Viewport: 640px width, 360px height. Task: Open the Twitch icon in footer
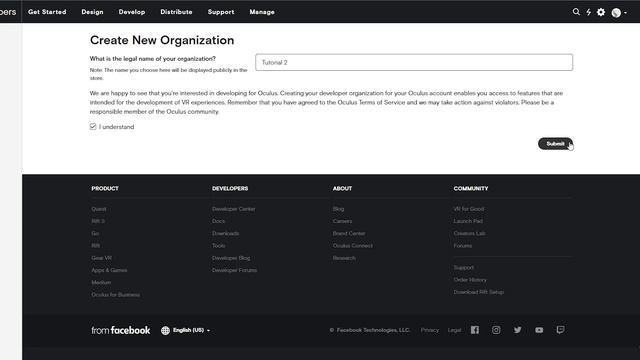(560, 330)
